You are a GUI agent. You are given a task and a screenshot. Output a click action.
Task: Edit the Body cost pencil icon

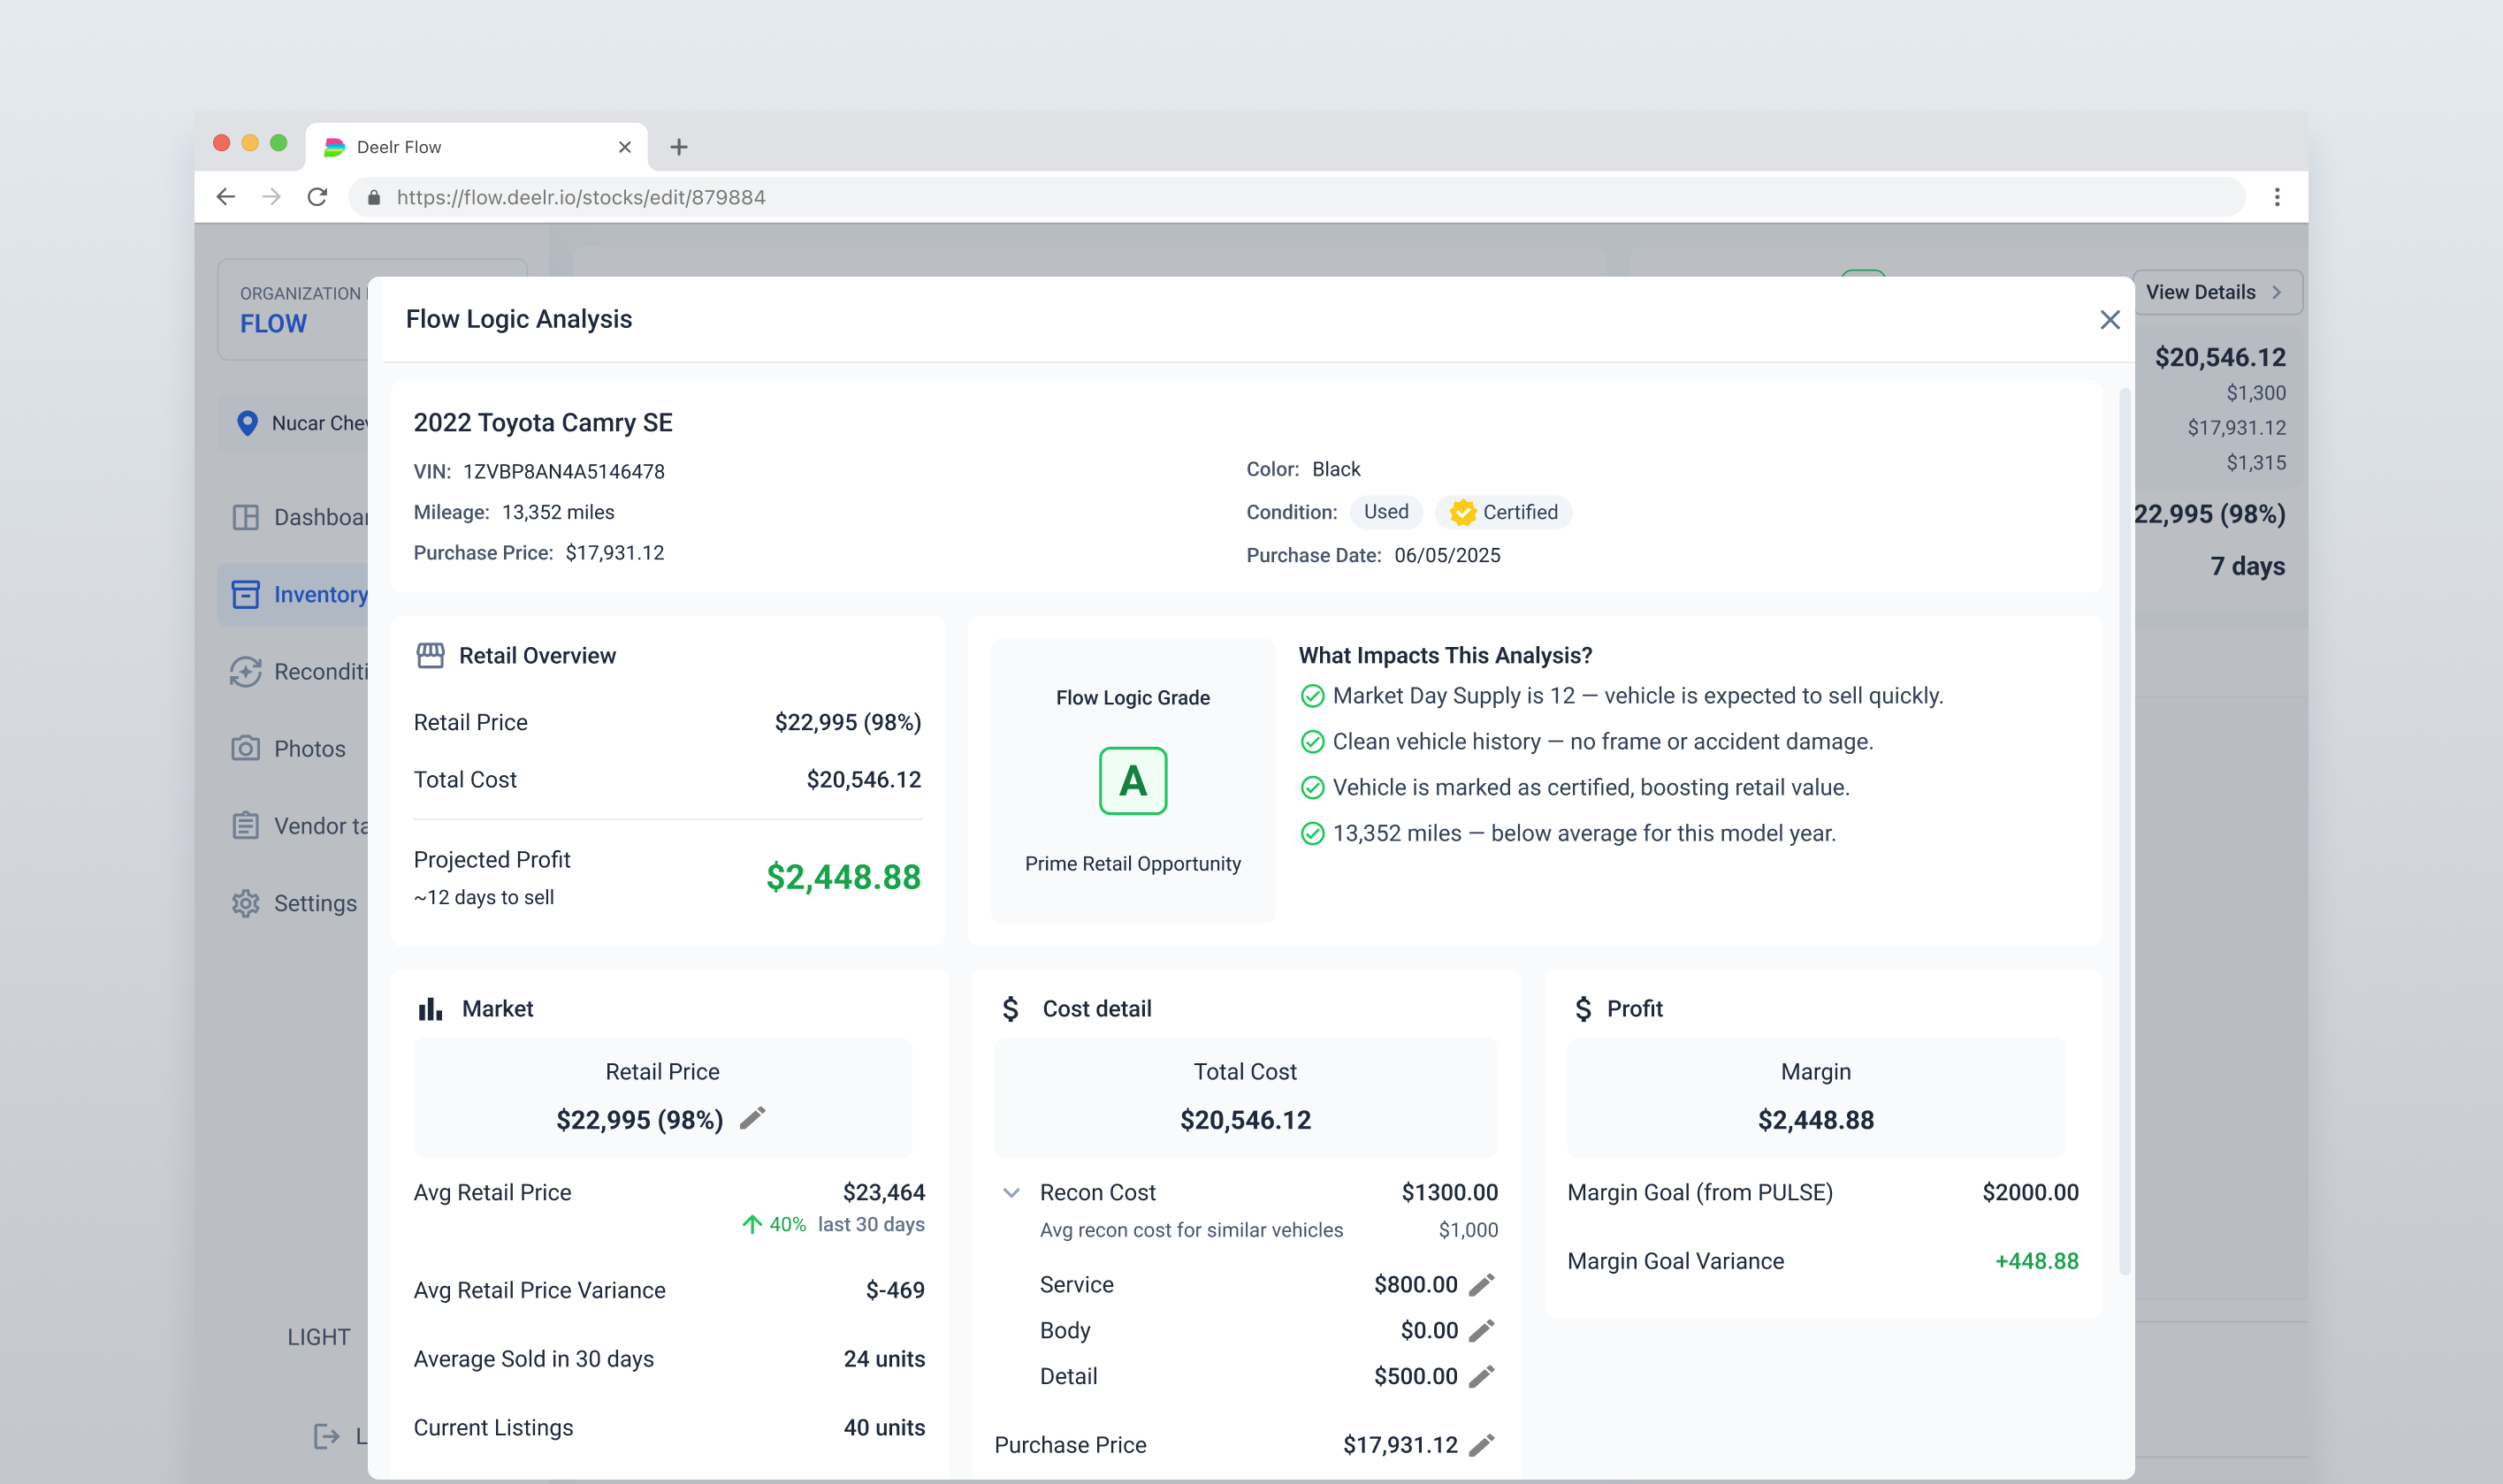[1482, 1330]
